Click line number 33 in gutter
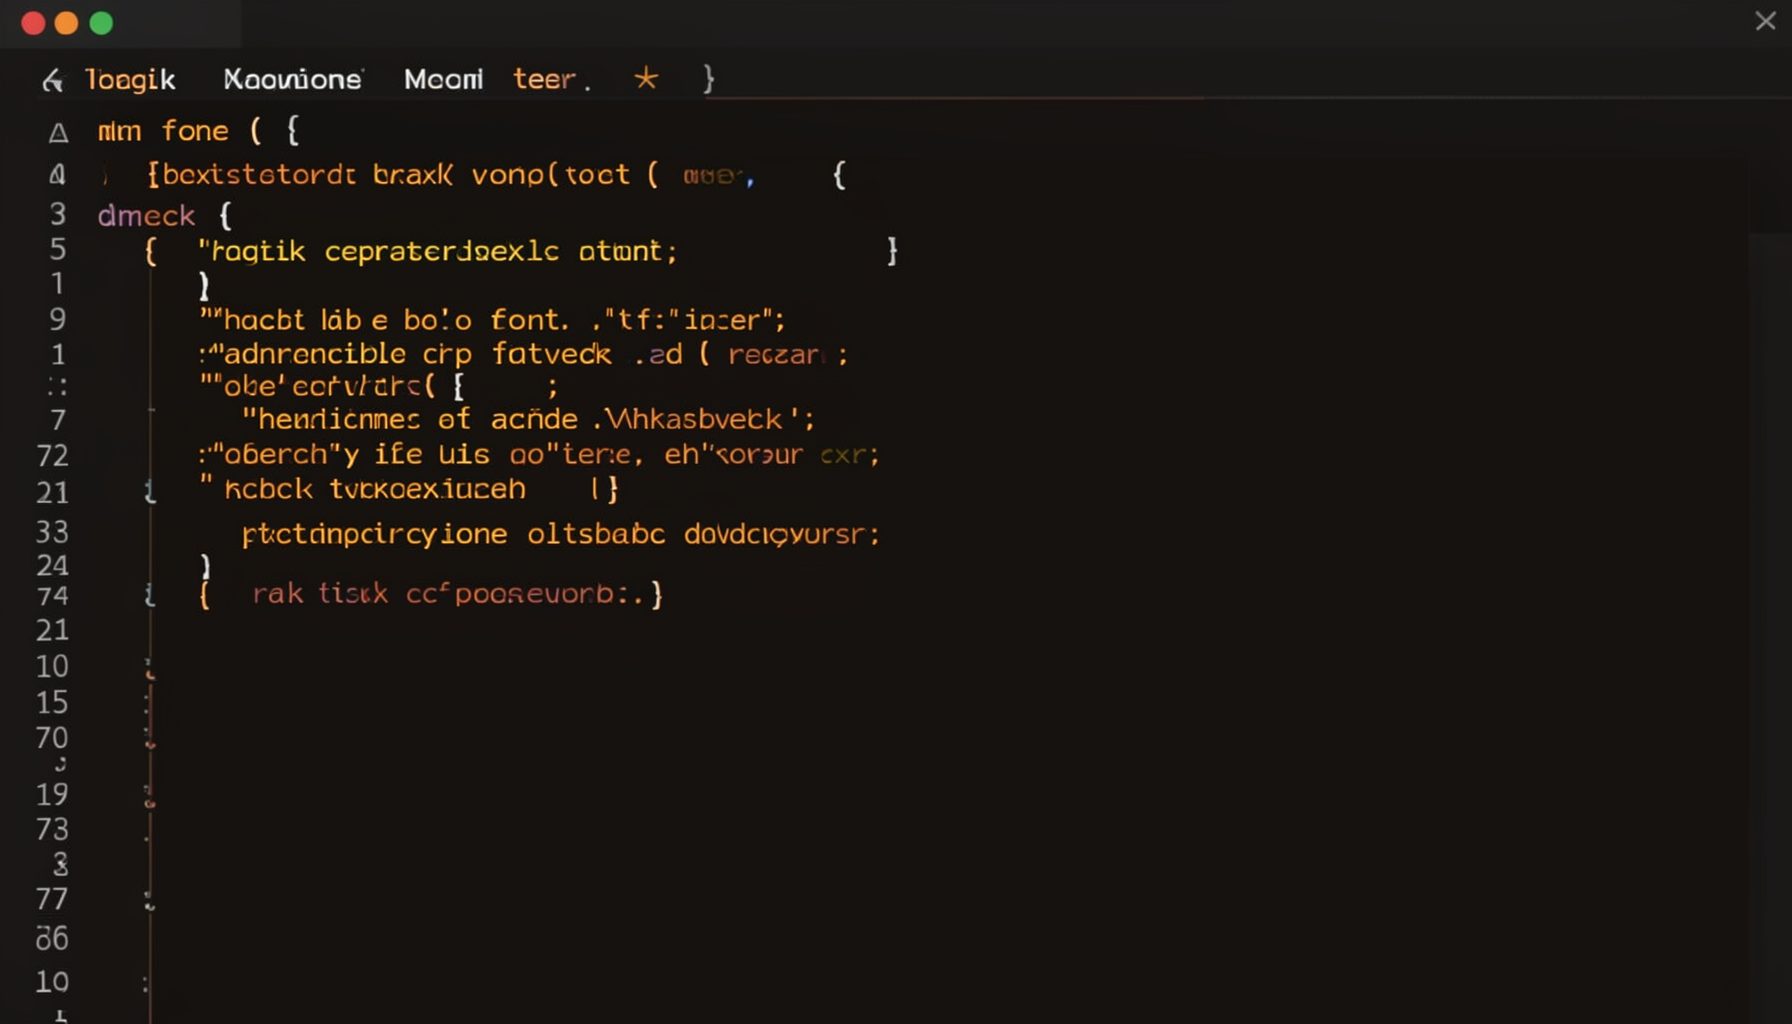Viewport: 1792px width, 1024px height. (x=52, y=532)
